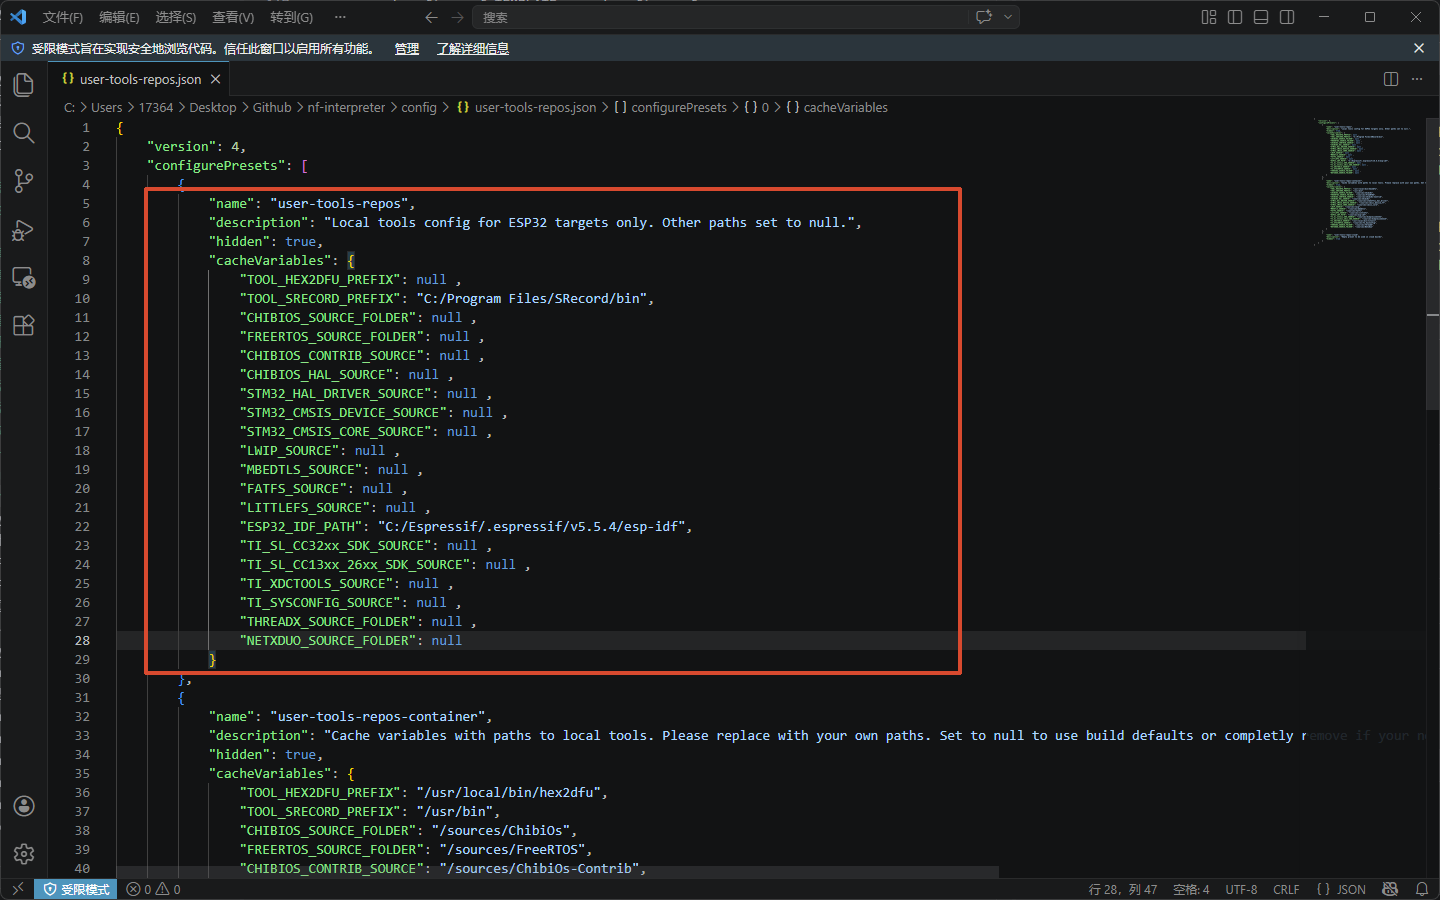The height and width of the screenshot is (900, 1440).
Task: Close the restricted mode banner
Action: pos(1419,48)
